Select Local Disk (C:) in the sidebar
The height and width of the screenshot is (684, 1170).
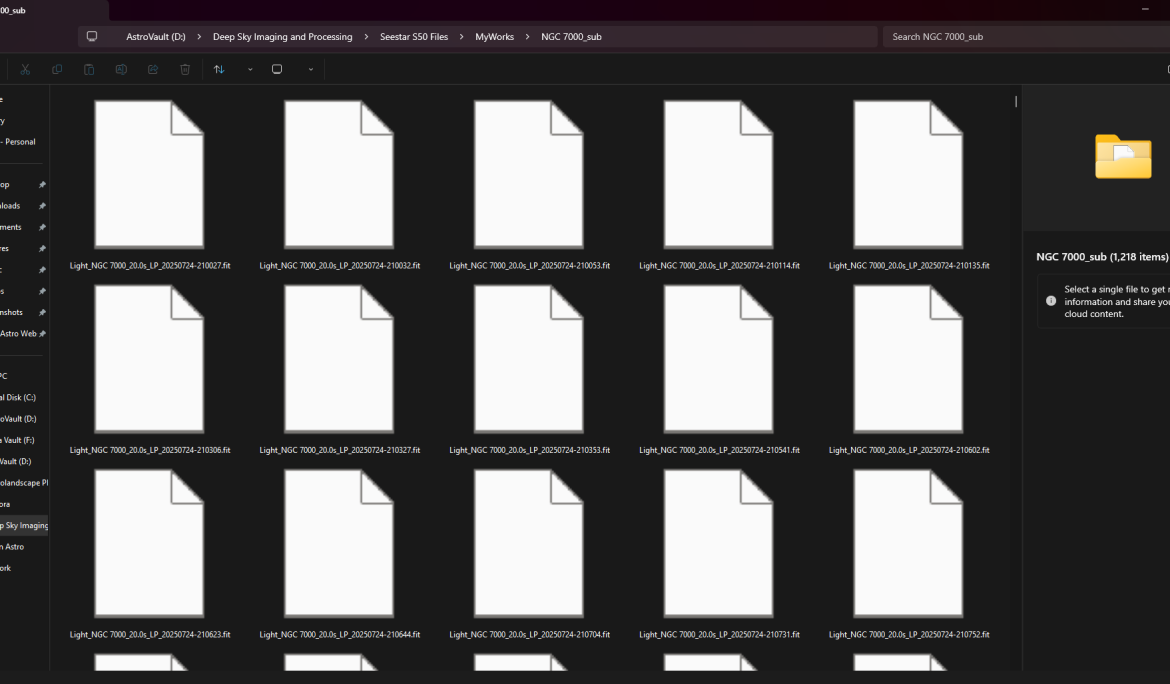[20, 398]
